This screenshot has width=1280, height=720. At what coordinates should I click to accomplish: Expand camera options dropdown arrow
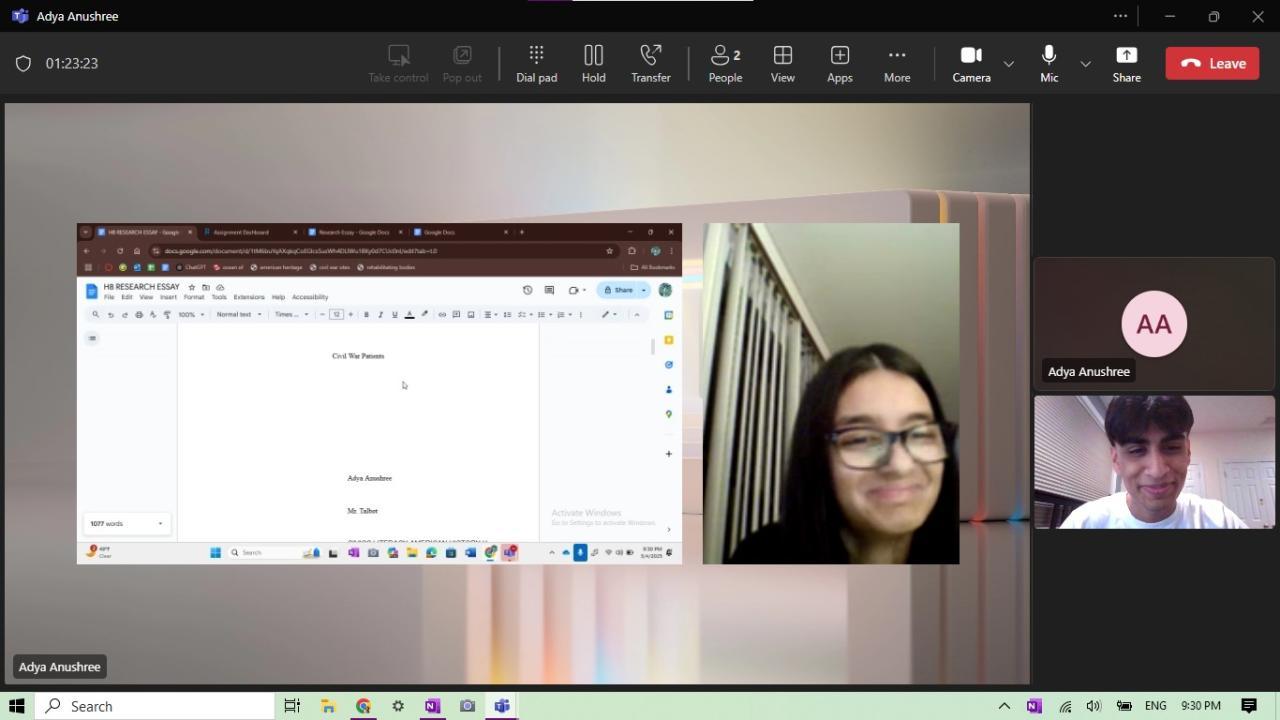click(1008, 64)
